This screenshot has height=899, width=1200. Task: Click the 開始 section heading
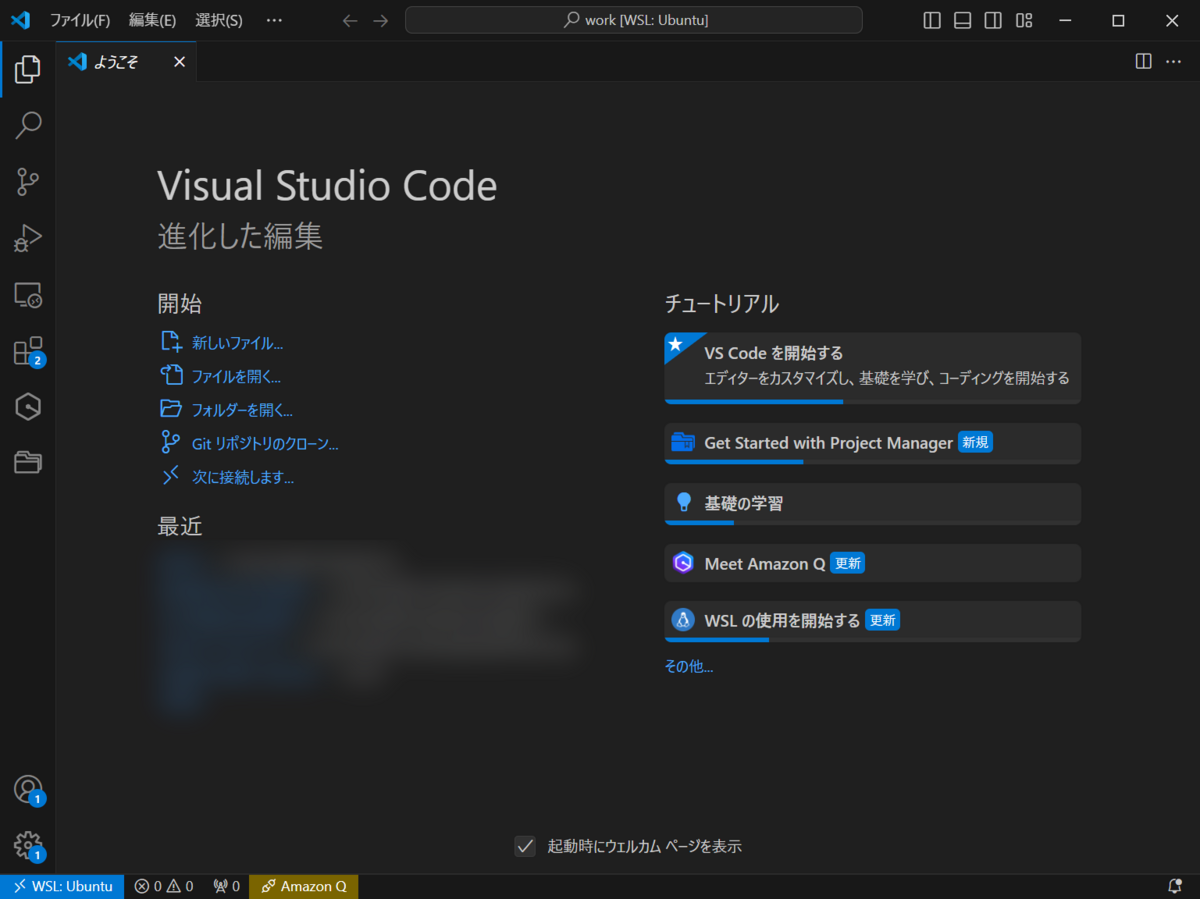[180, 304]
